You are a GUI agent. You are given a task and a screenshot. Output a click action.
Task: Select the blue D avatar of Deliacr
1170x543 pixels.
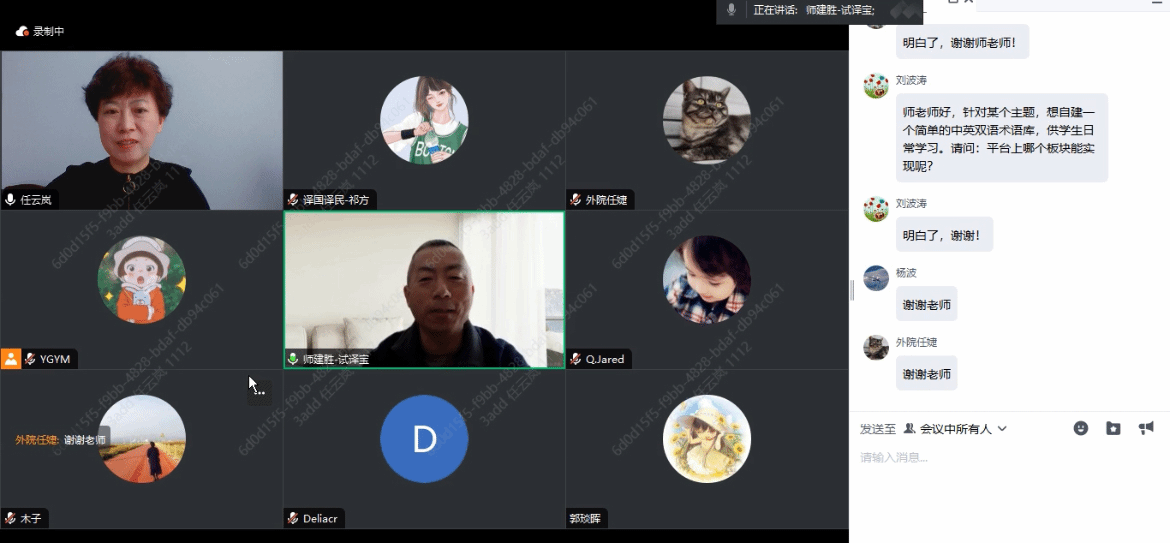tap(424, 439)
